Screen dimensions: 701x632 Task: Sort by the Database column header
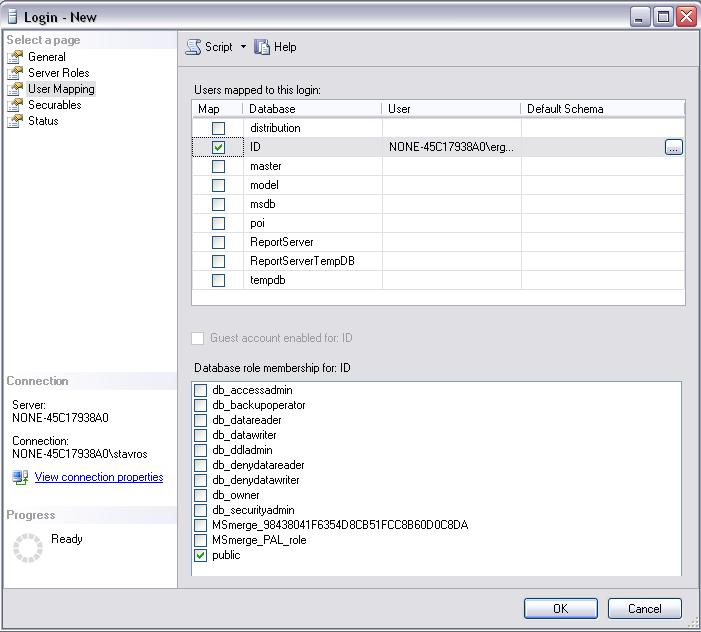coord(312,109)
